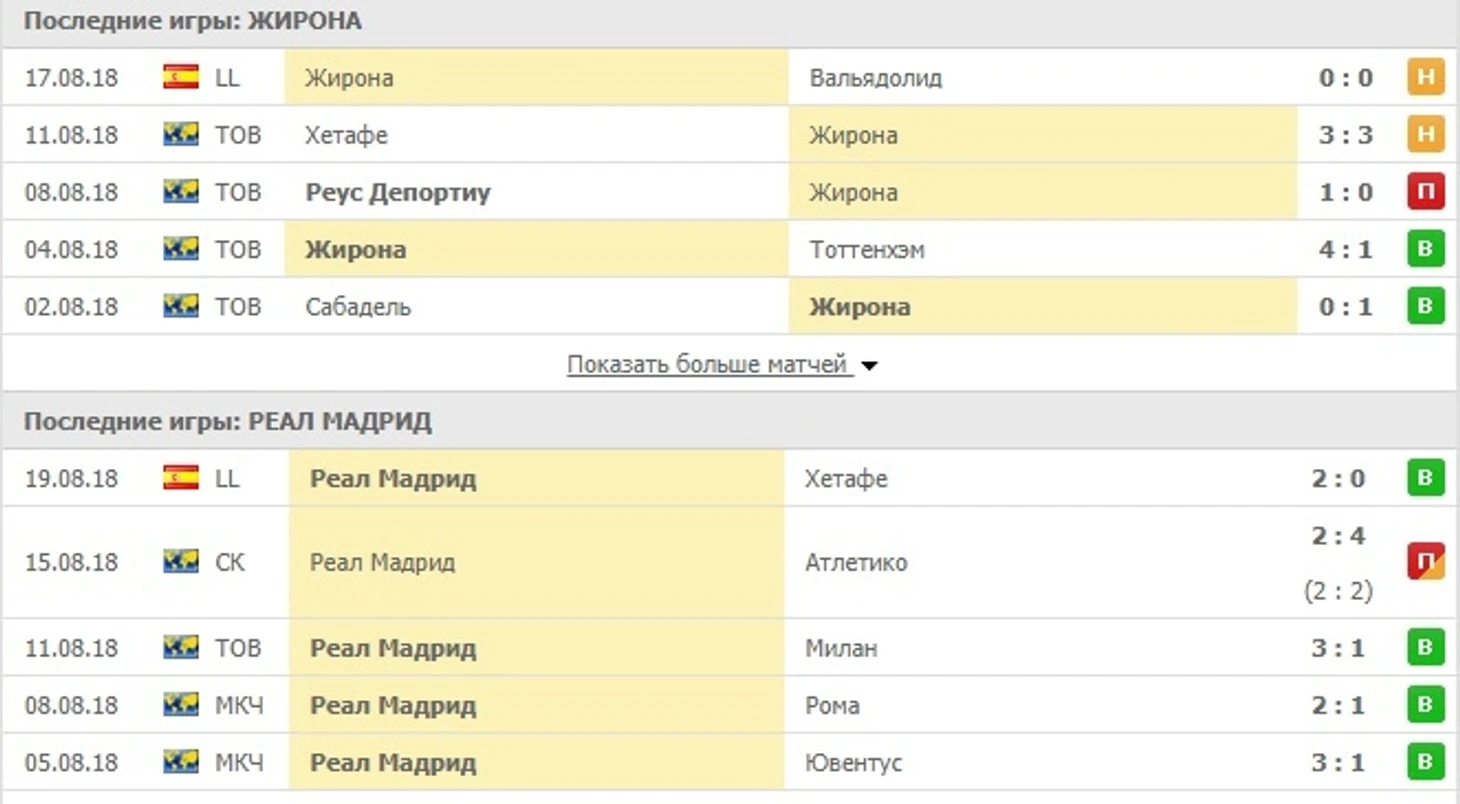
Task: Click the world flag icon next to Хетафе–Жирона
Action: pyautogui.click(x=181, y=135)
